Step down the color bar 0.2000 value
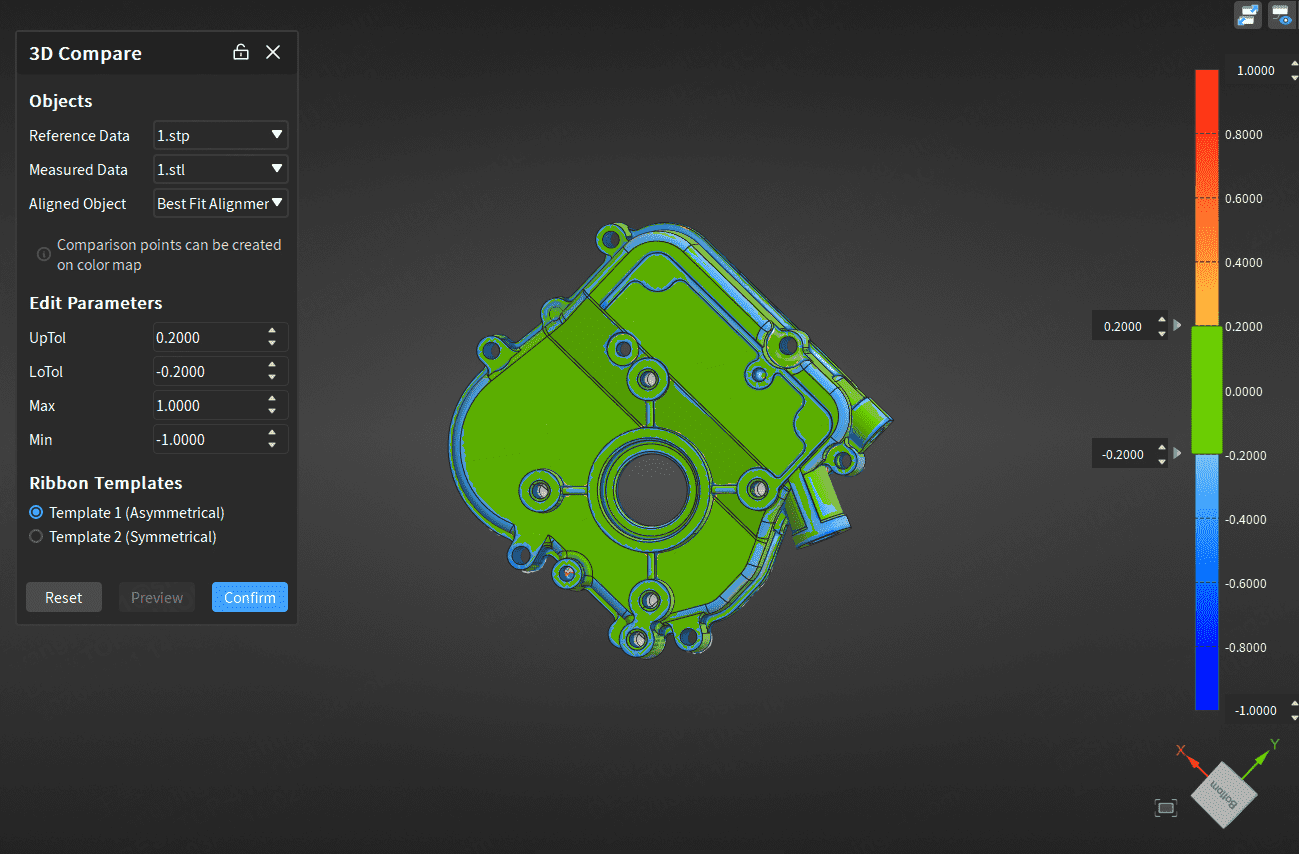 click(1161, 333)
